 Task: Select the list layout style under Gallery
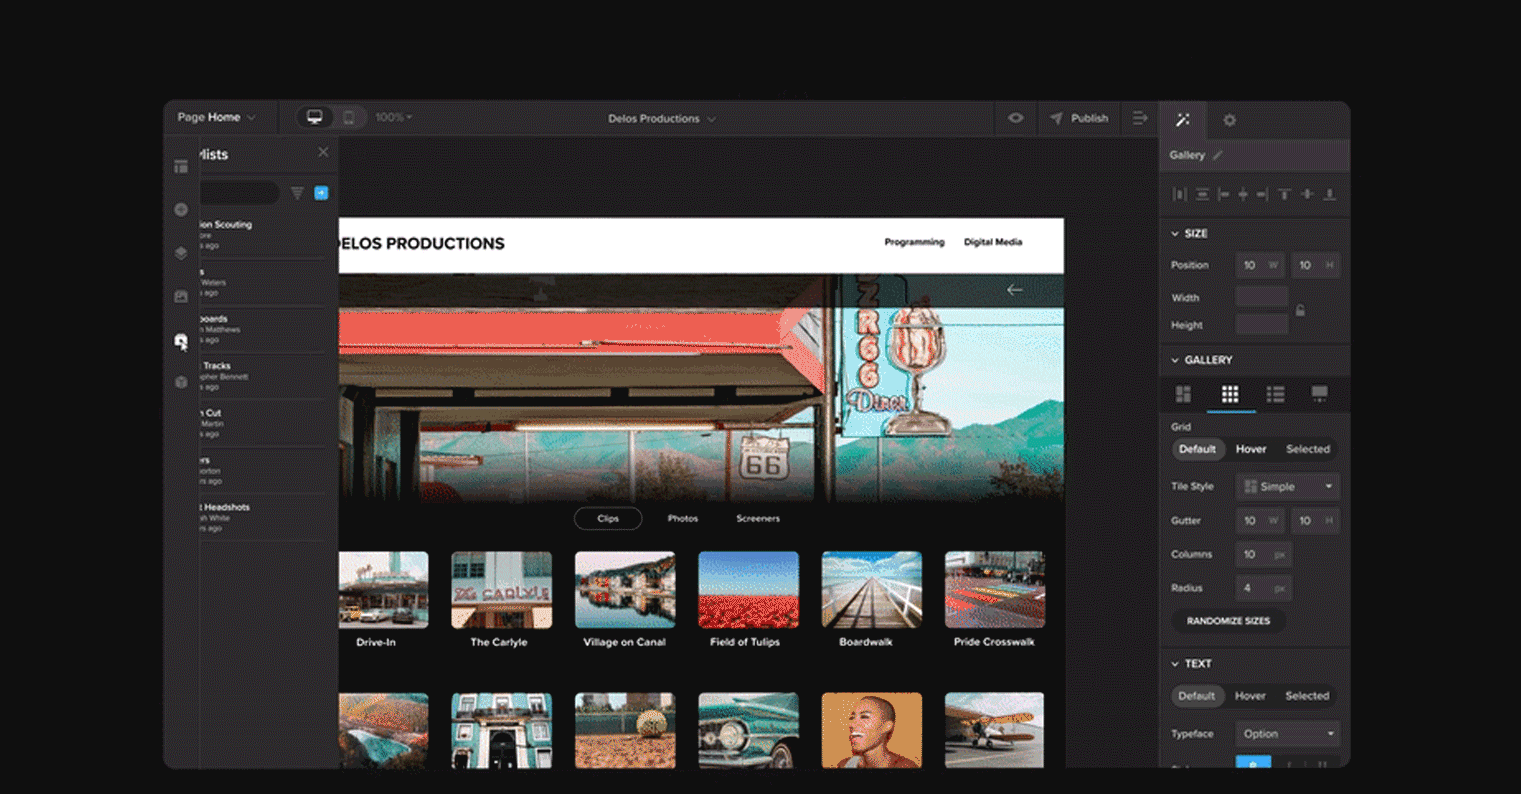point(1276,394)
